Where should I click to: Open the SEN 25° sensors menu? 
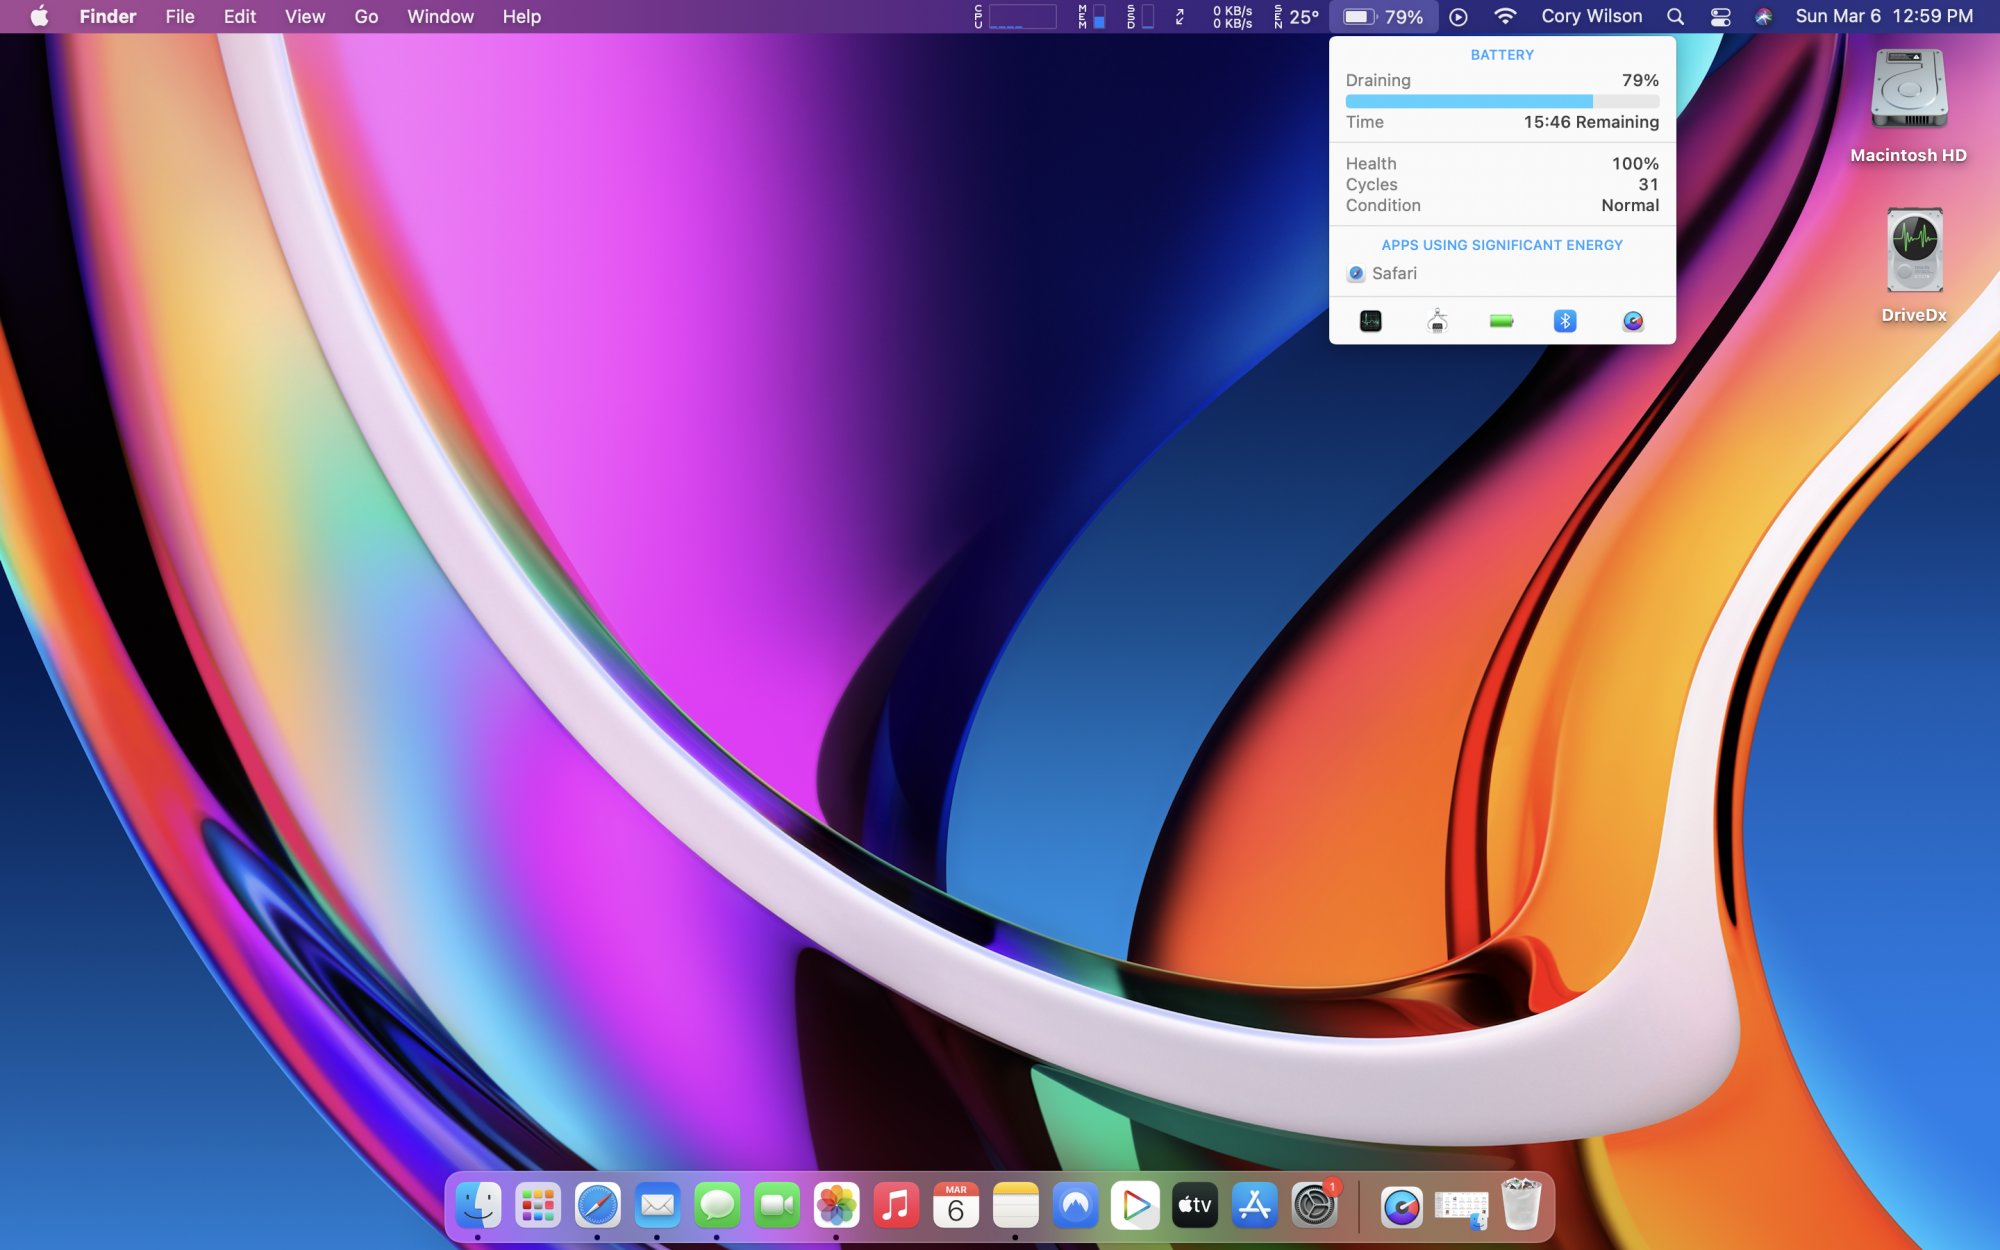(1296, 17)
